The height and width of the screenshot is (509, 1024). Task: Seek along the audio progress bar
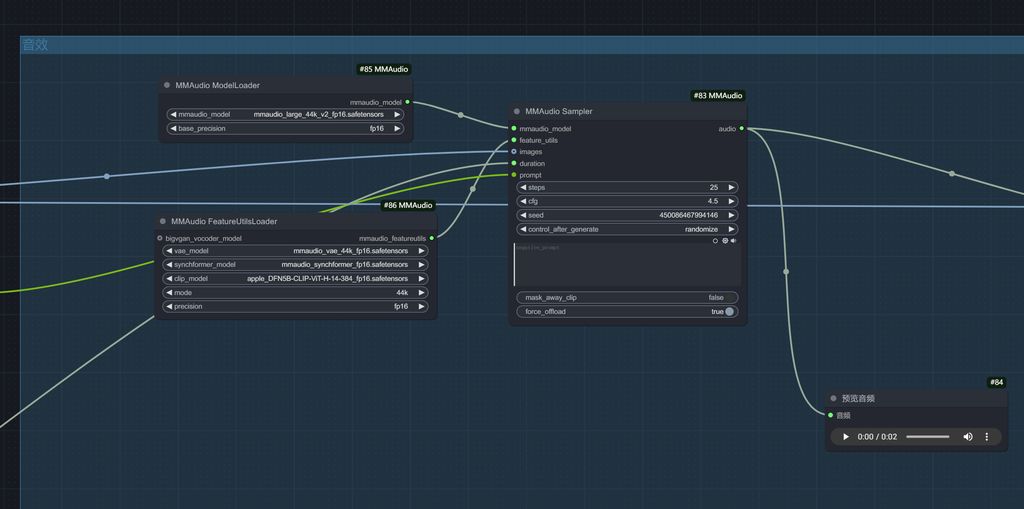(x=927, y=437)
